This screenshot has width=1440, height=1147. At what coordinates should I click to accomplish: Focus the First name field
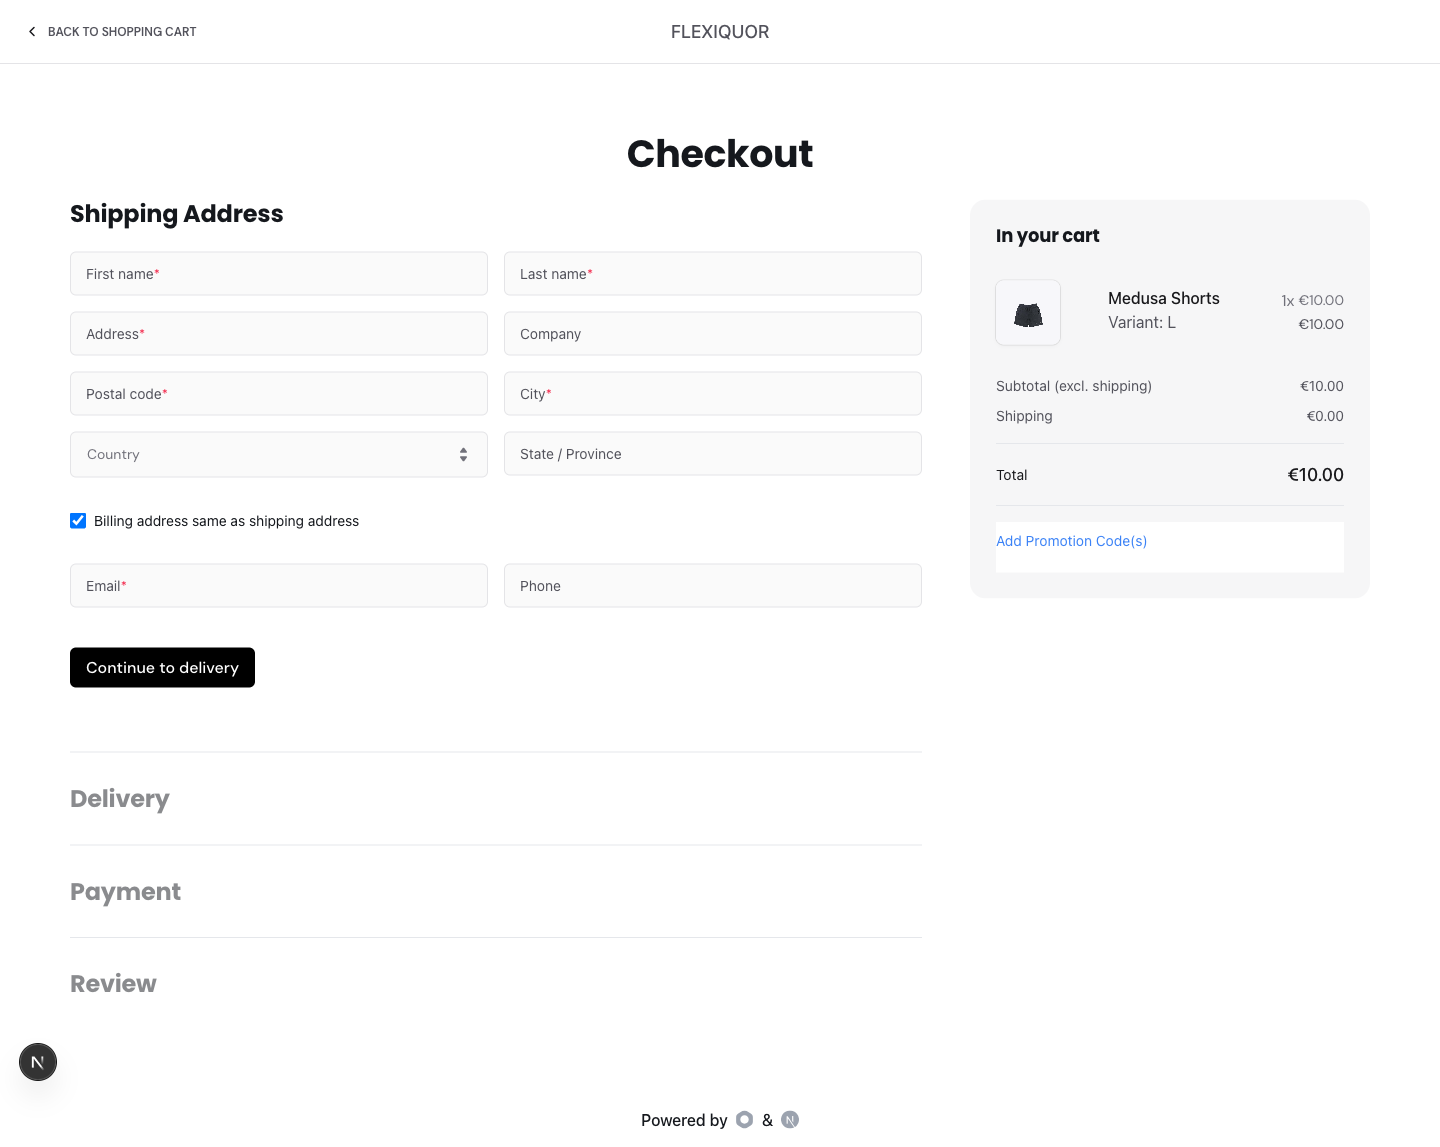(279, 274)
